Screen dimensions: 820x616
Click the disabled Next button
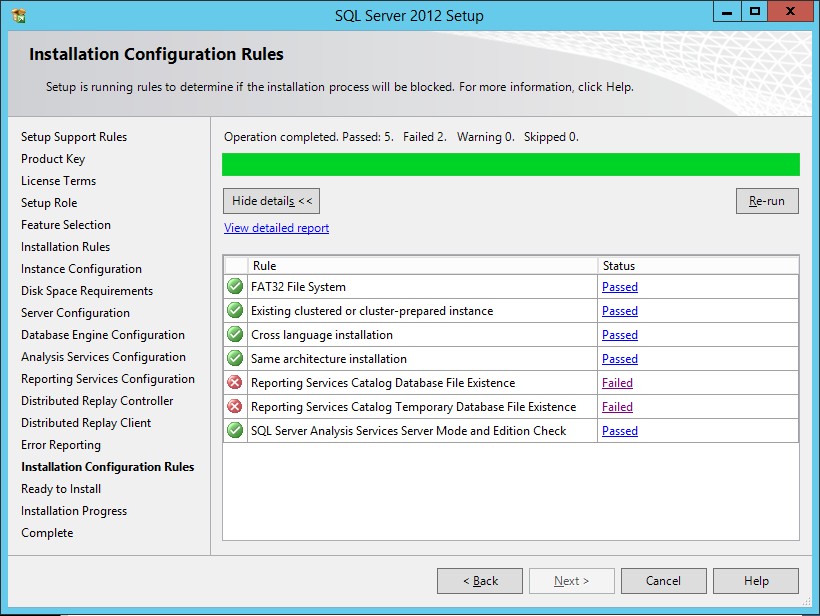(x=572, y=580)
